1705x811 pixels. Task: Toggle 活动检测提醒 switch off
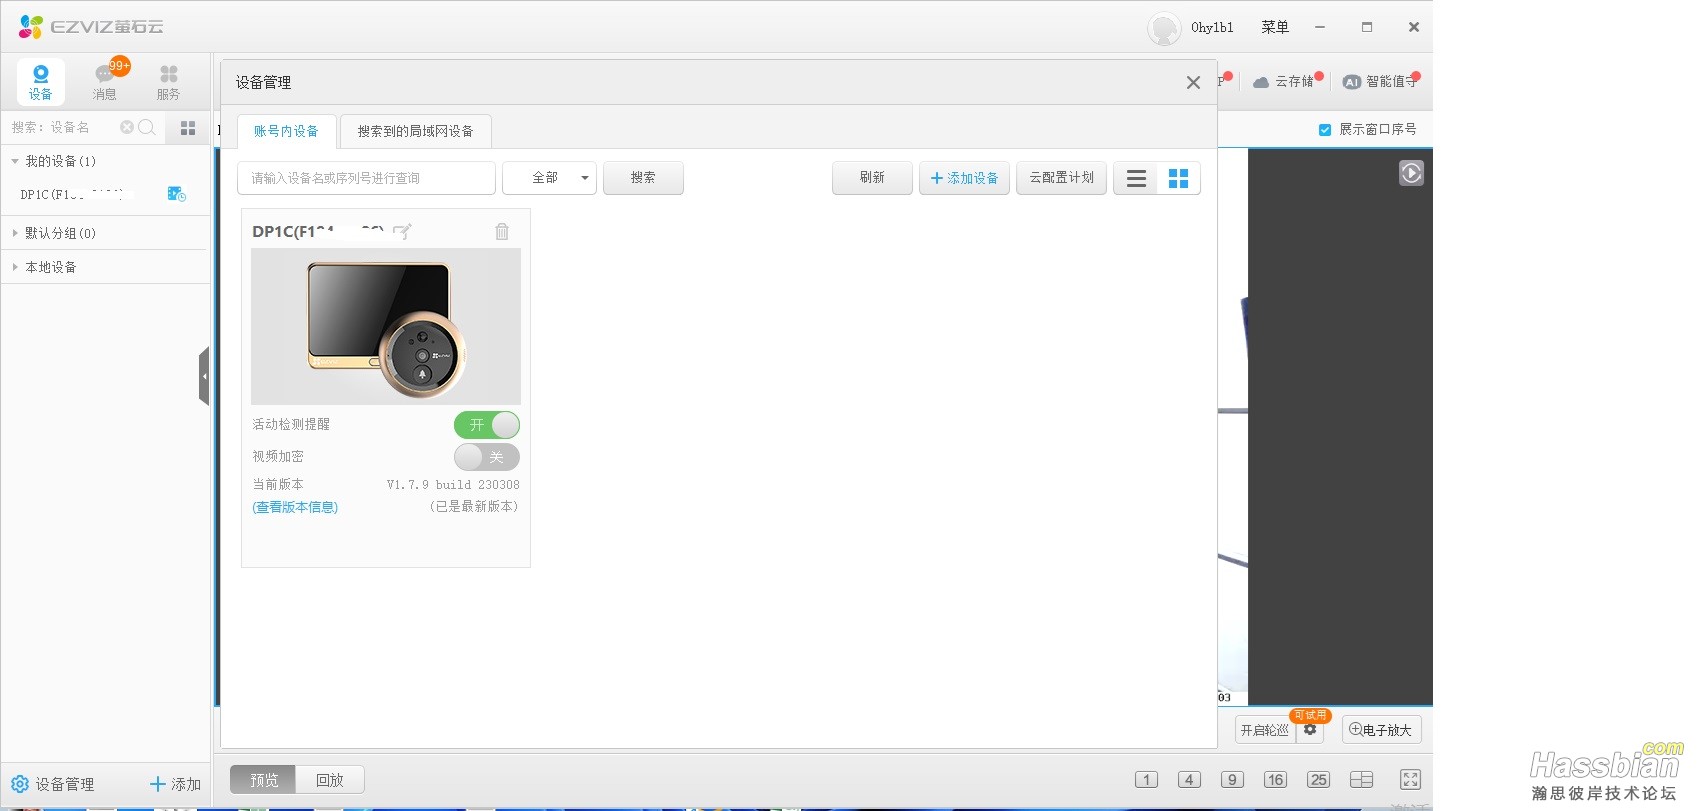pyautogui.click(x=487, y=425)
